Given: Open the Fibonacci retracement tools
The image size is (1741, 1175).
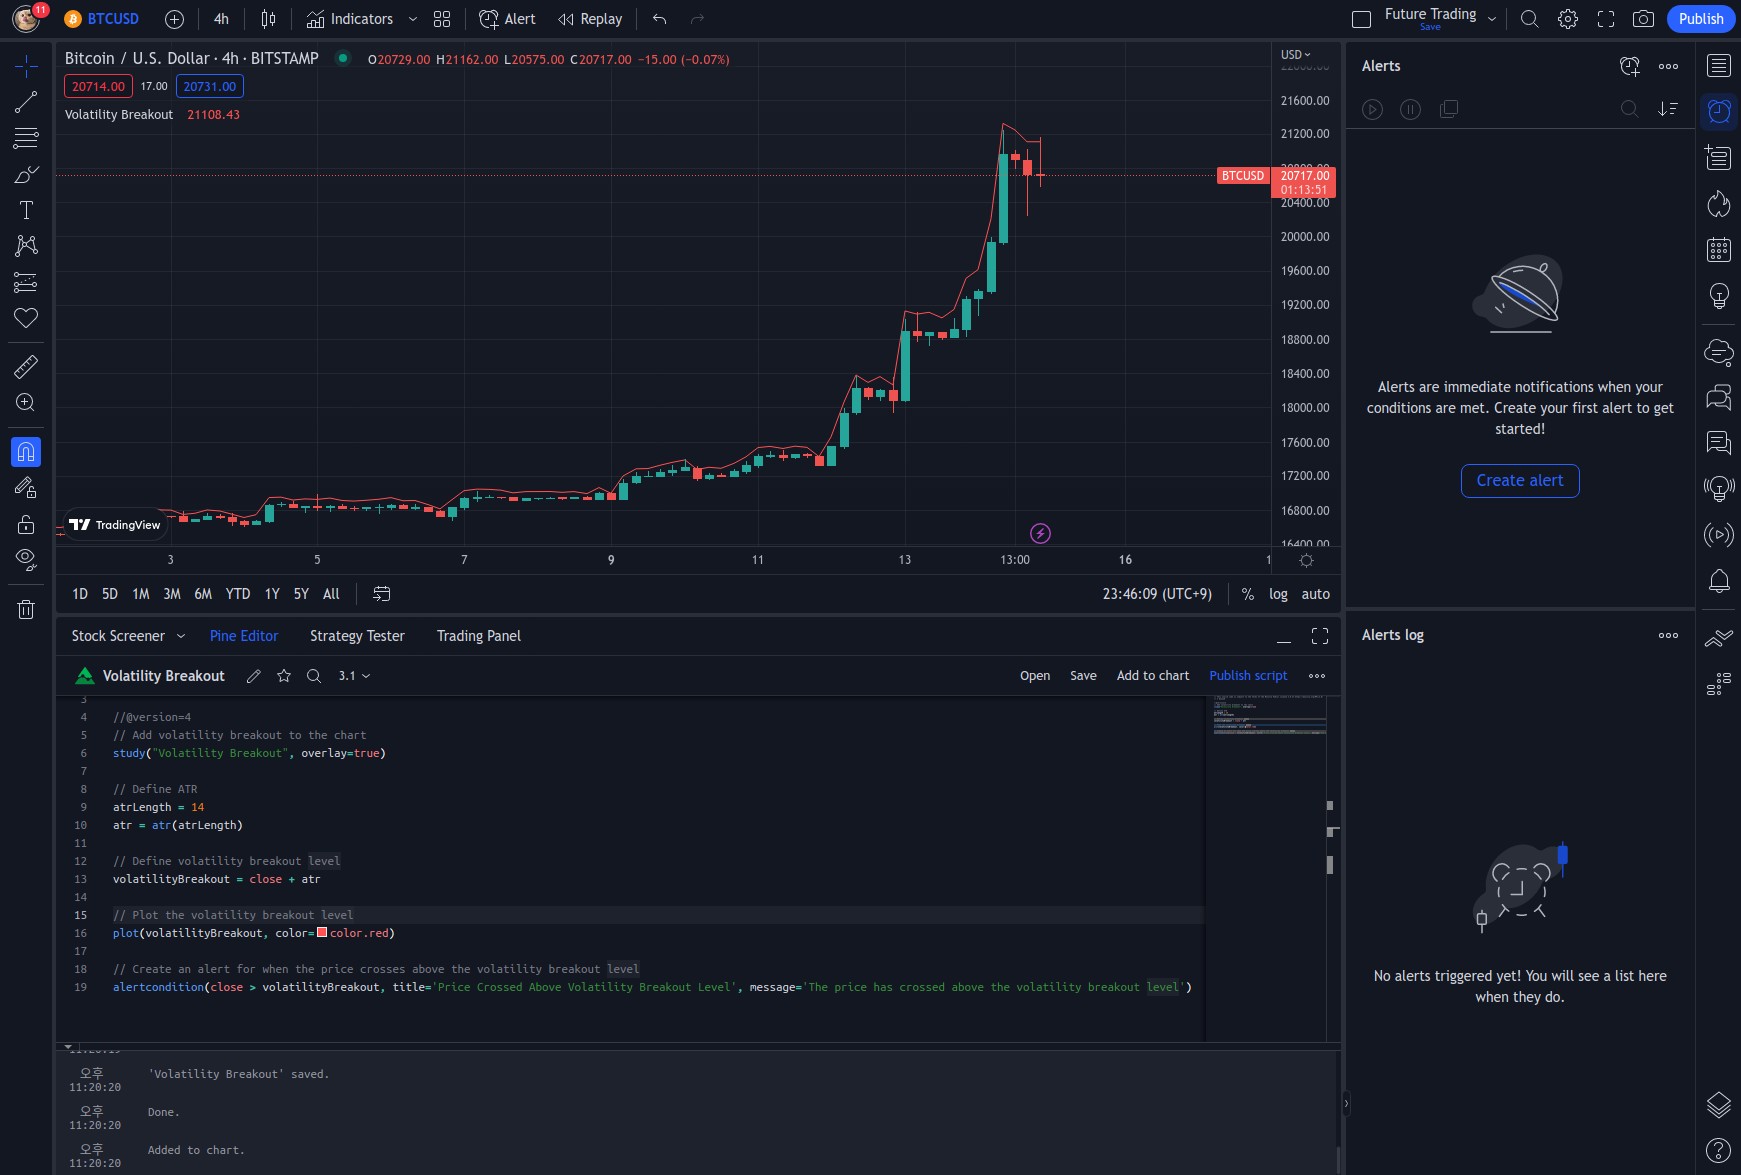Looking at the screenshot, I should 26,138.
